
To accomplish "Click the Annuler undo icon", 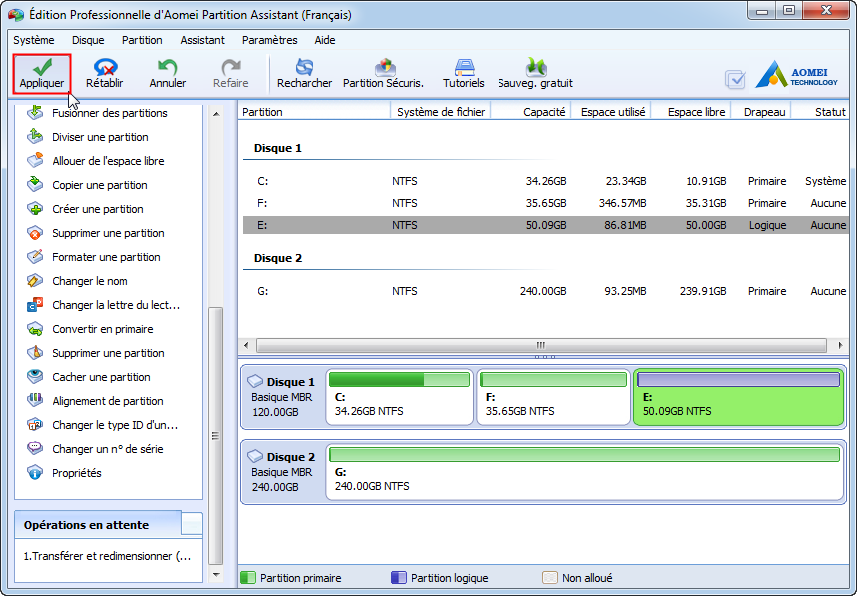I will click(x=167, y=74).
